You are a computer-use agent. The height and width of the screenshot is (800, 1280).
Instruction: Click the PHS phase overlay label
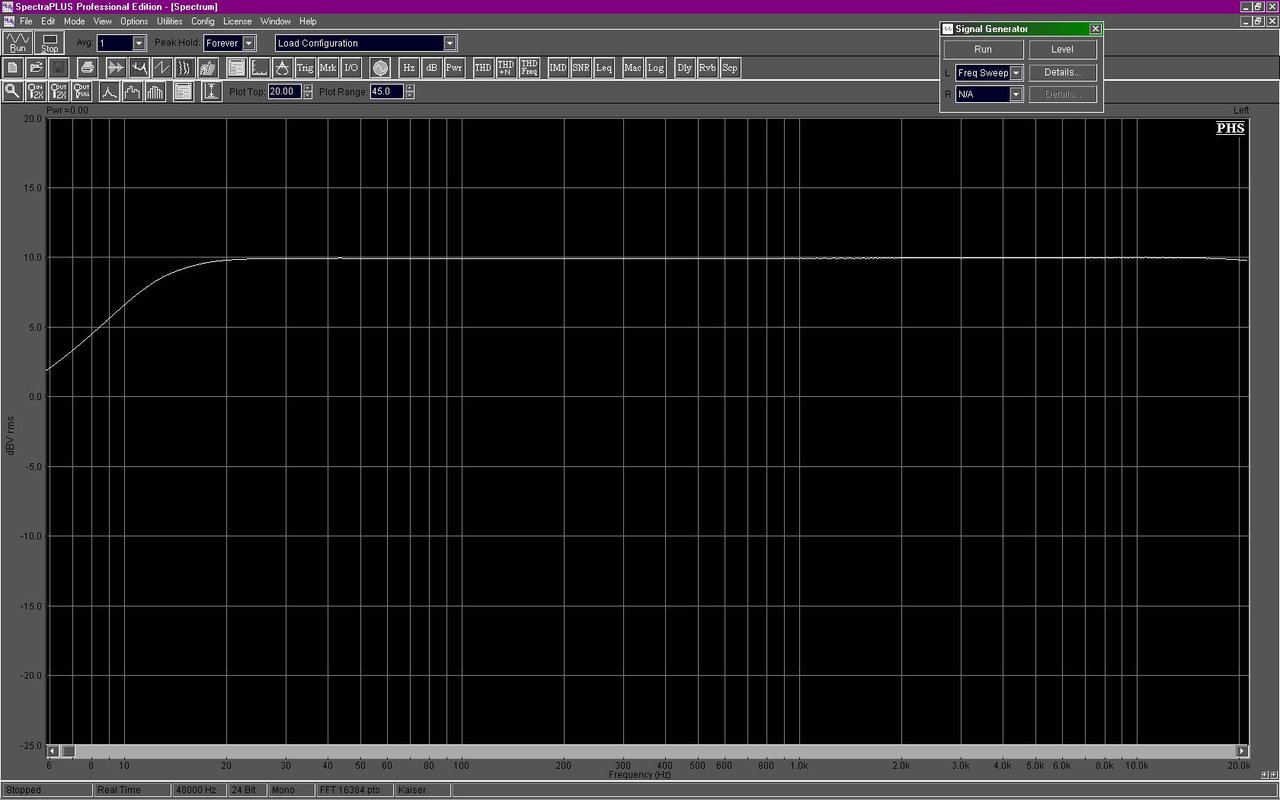tap(1230, 128)
